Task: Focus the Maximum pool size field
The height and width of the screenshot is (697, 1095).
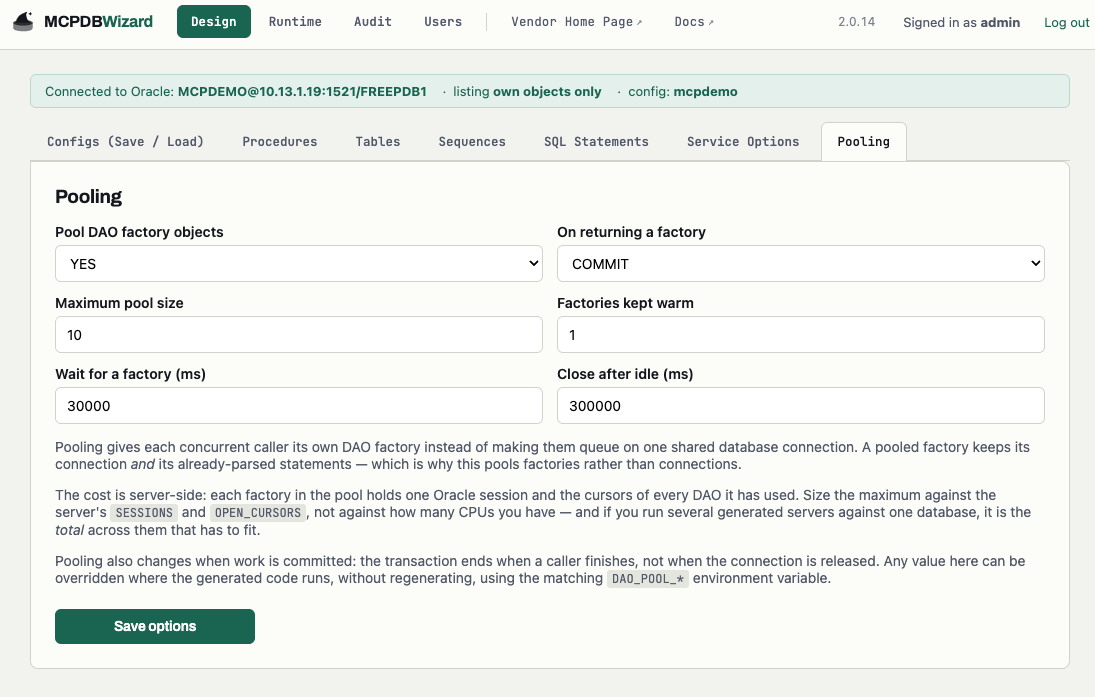Action: click(299, 335)
